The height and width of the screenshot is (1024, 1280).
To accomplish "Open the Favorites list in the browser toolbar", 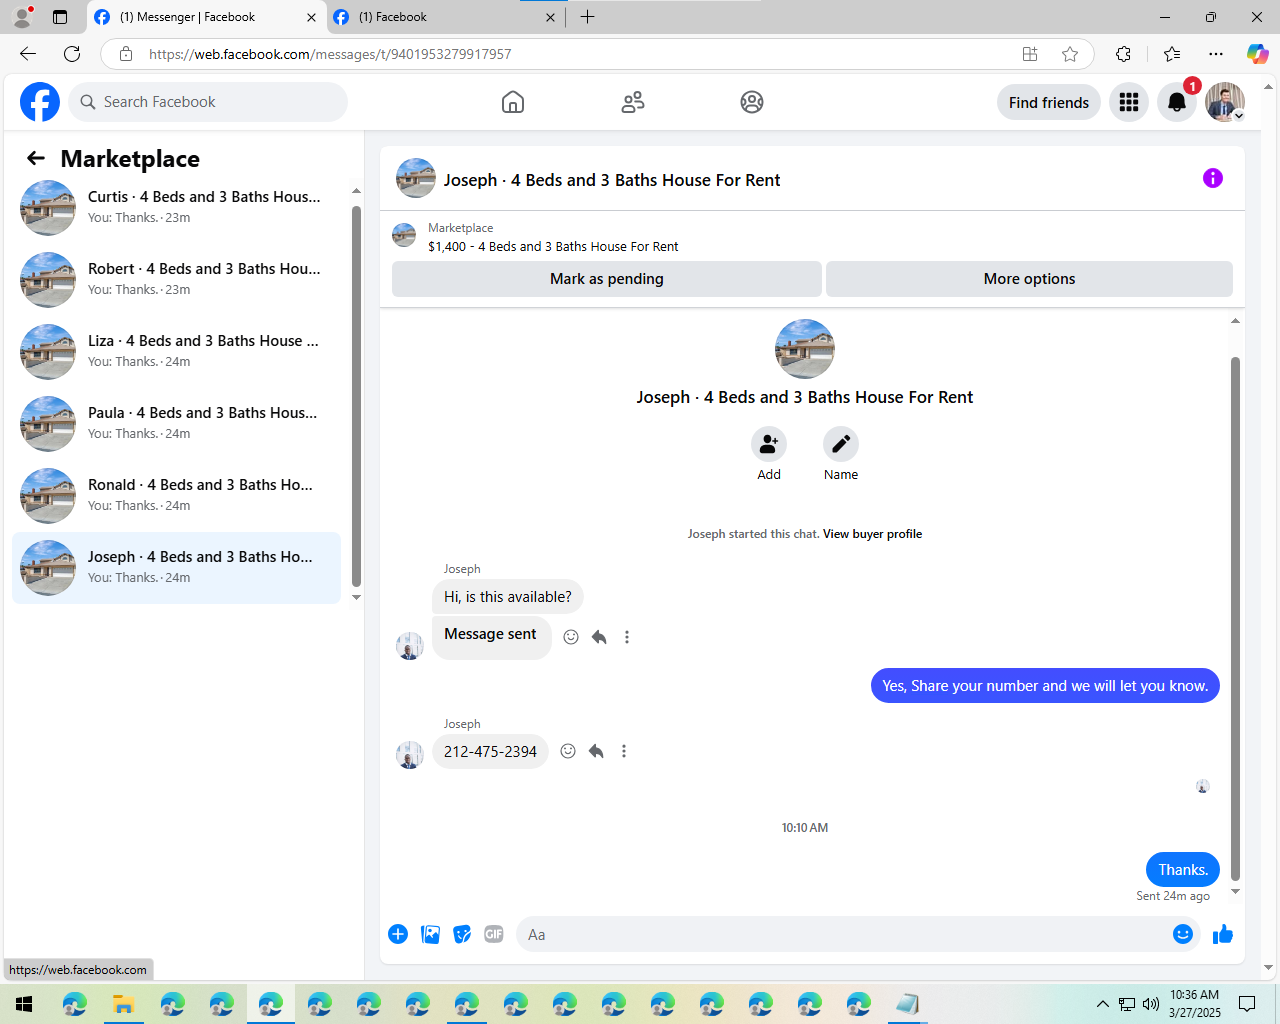I will 1172,54.
